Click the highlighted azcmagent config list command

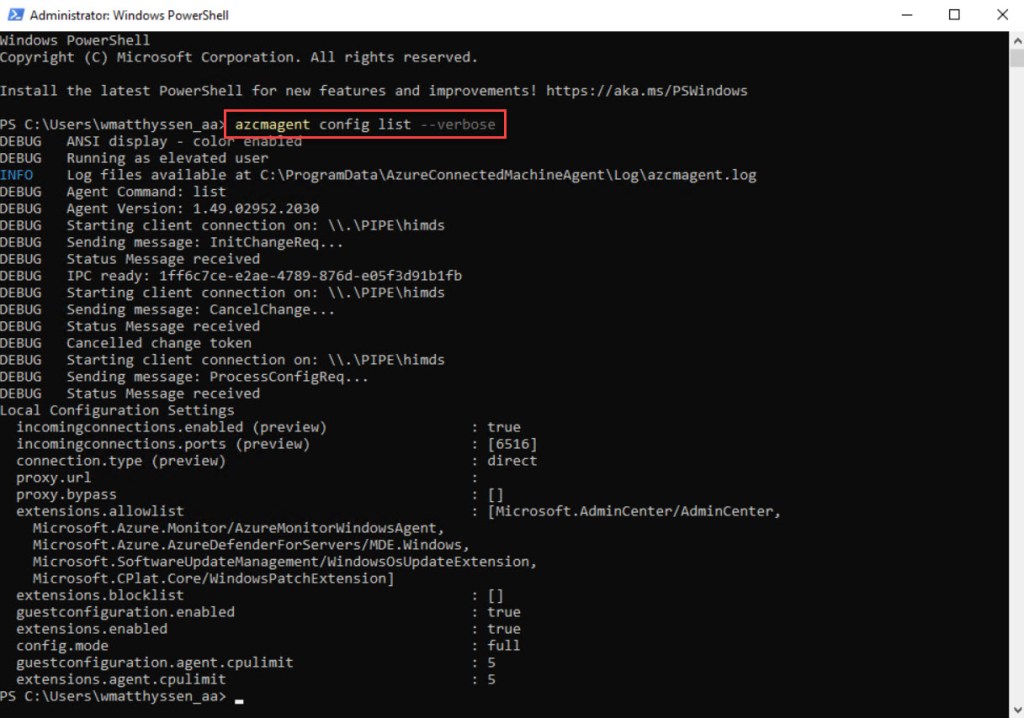[365, 125]
